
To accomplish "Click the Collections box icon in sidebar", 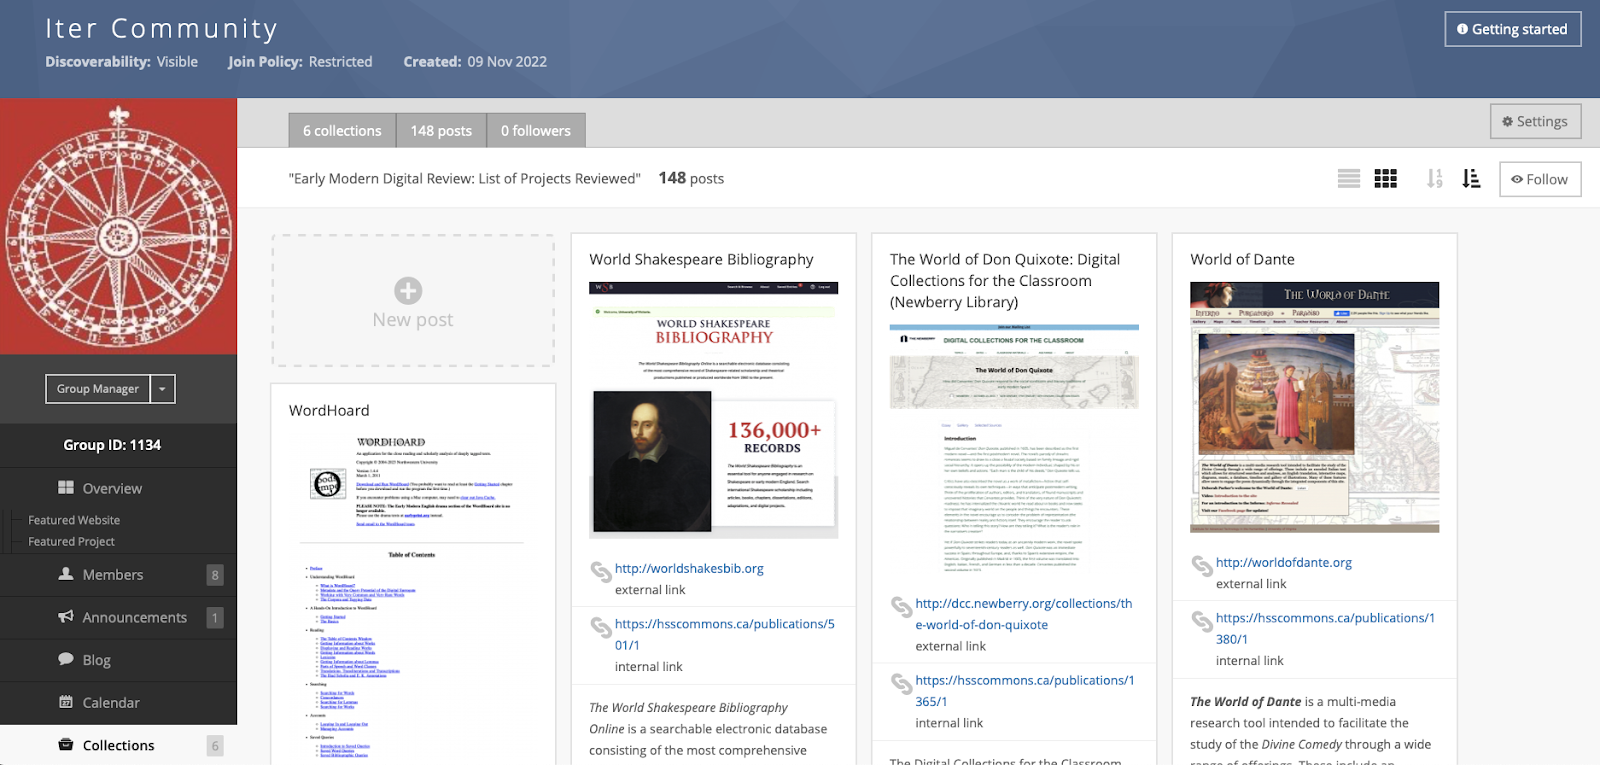I will [66, 745].
